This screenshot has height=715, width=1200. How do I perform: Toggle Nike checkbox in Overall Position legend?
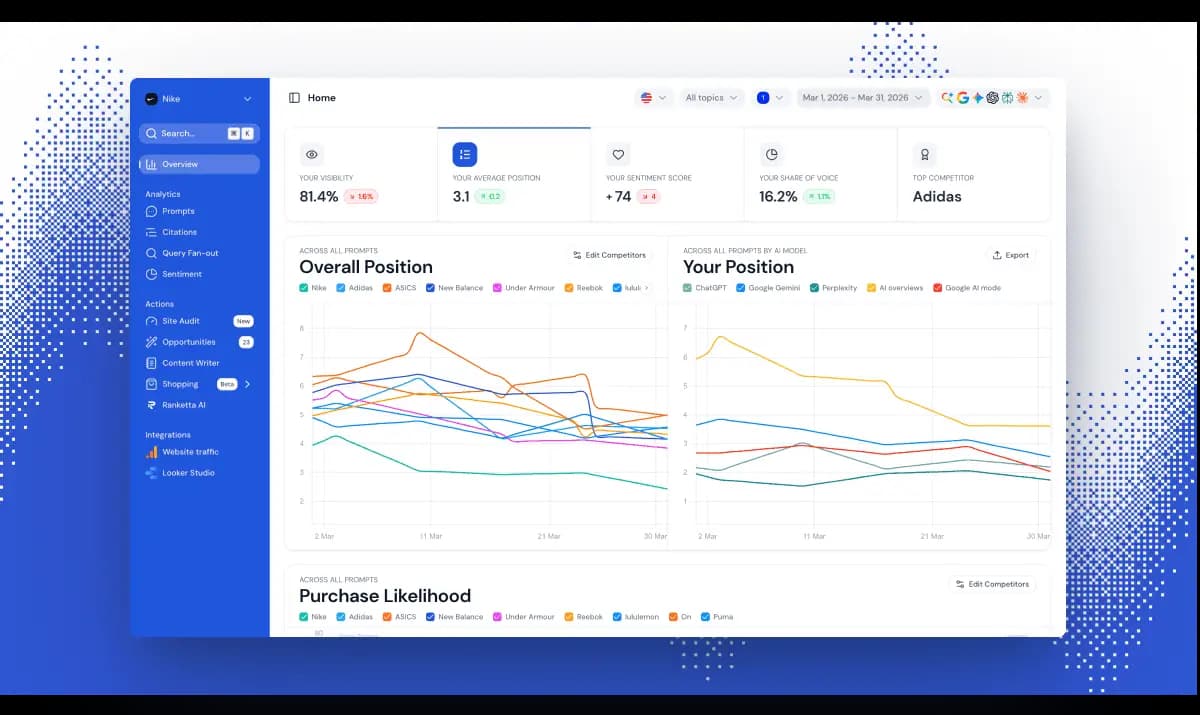click(x=304, y=288)
